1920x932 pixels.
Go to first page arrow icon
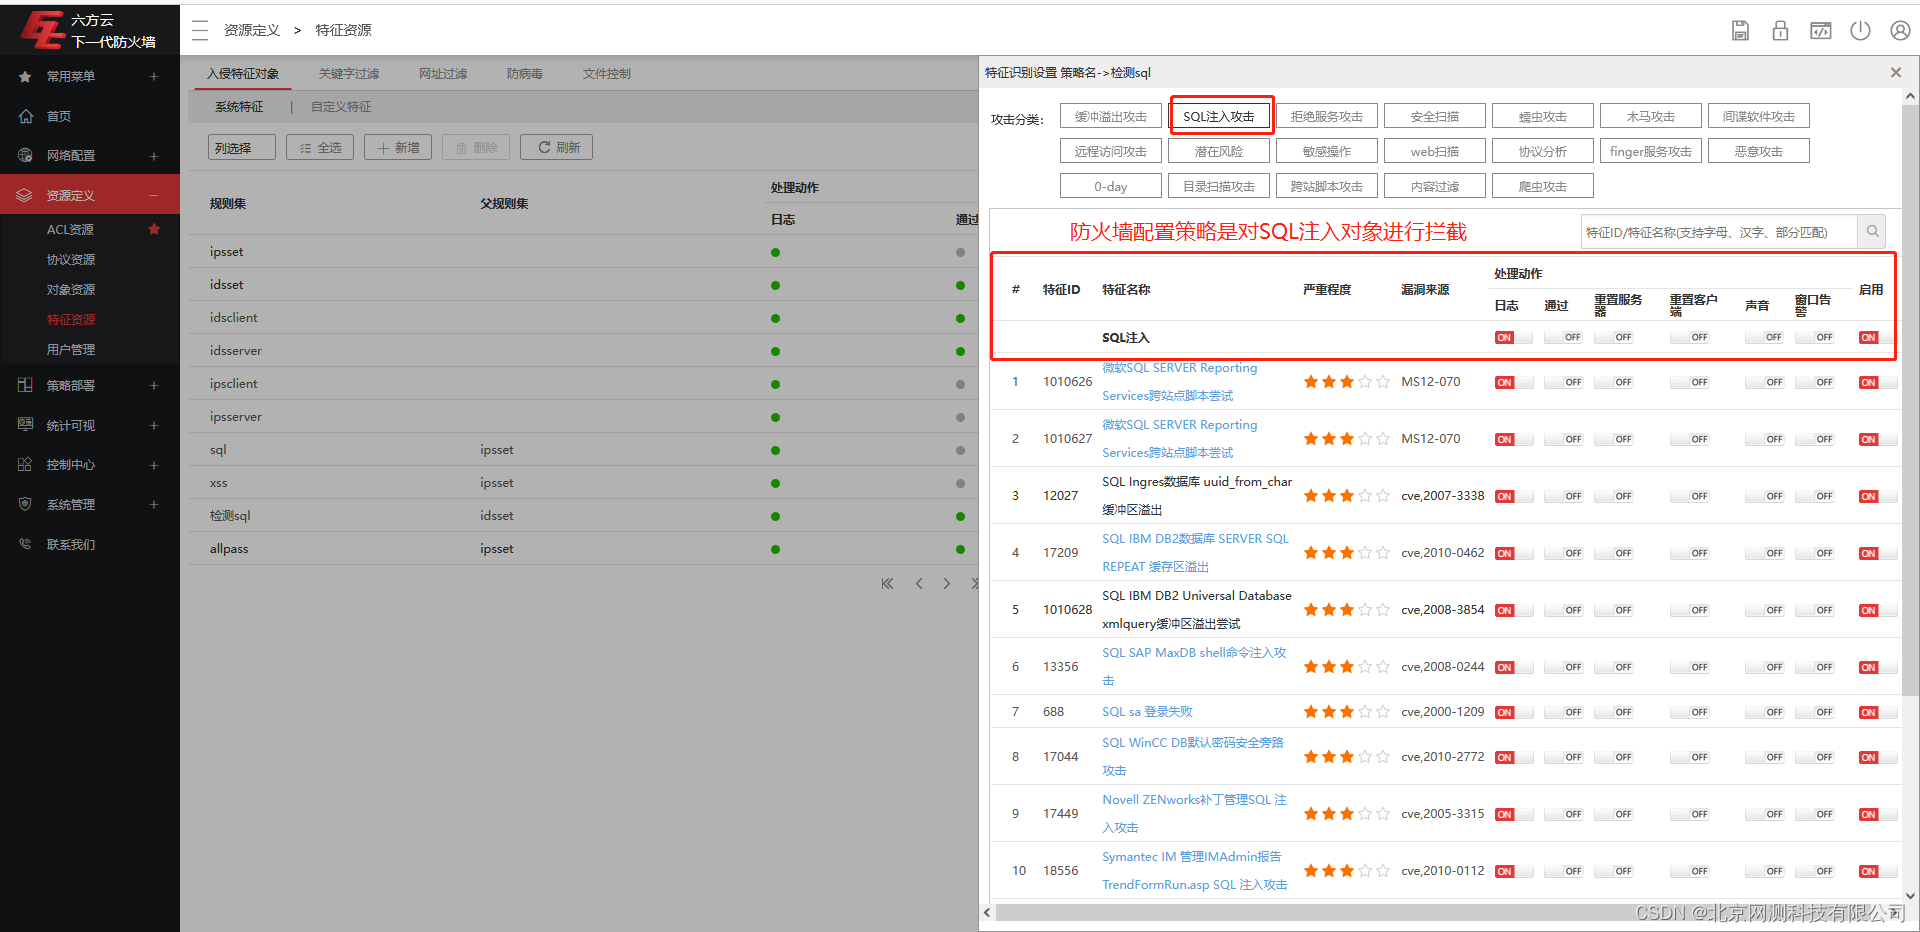887,583
